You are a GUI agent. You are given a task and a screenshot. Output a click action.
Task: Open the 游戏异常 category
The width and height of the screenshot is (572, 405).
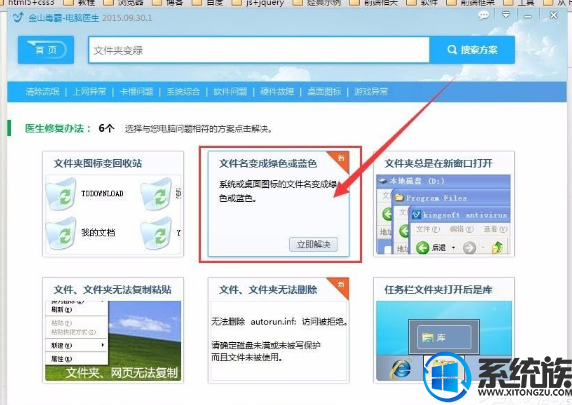tap(371, 92)
